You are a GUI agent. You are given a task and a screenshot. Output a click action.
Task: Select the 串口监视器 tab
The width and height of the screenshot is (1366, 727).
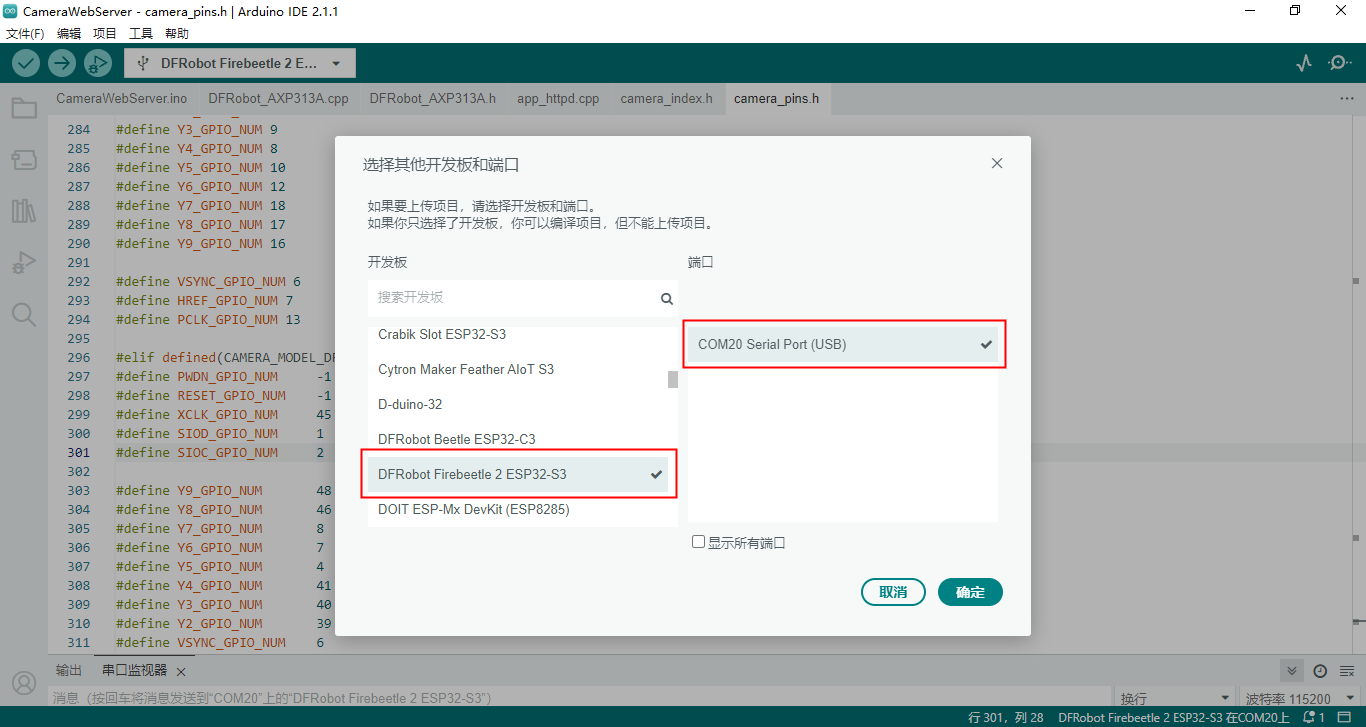[x=135, y=670]
